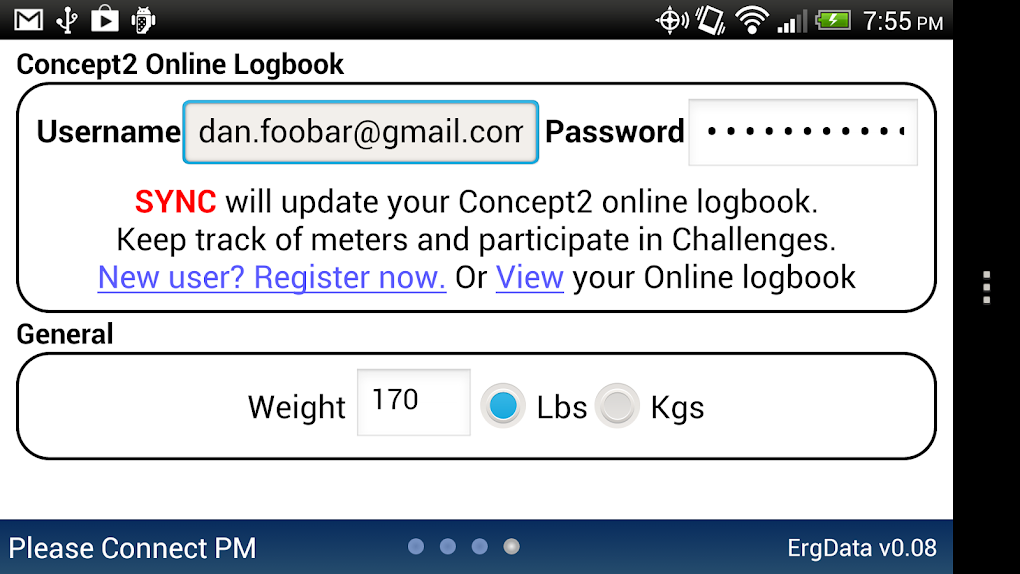Focus the Password field

[803, 132]
